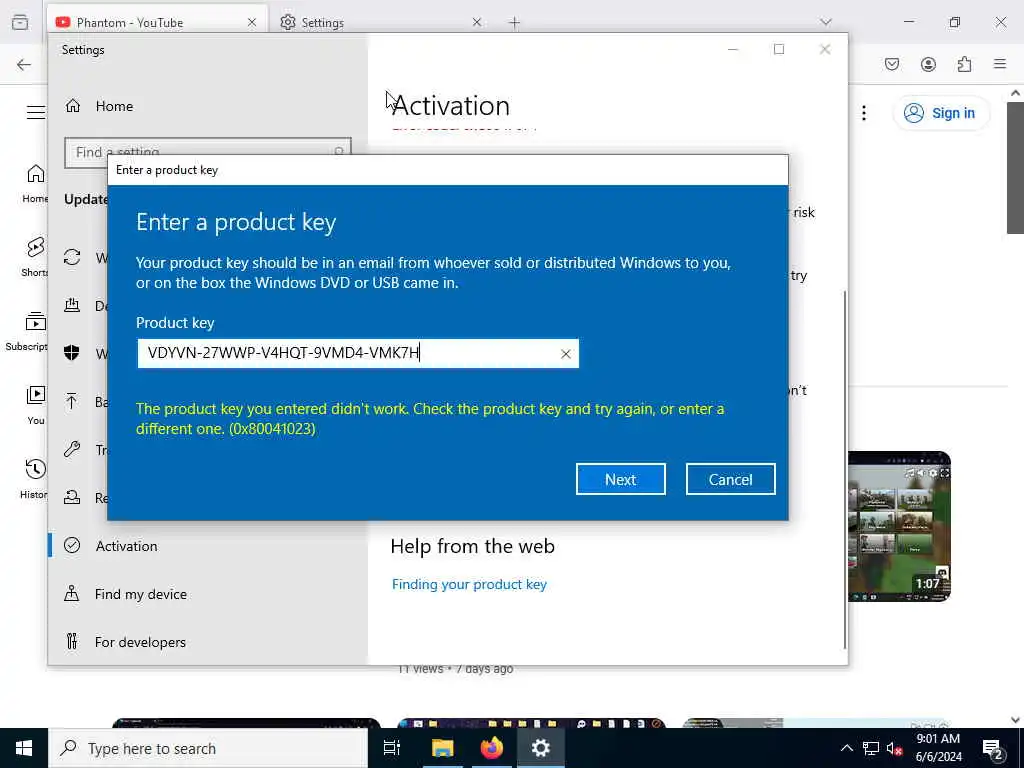Click the For developers tools icon
Image resolution: width=1024 pixels, height=768 pixels.
tap(72, 642)
